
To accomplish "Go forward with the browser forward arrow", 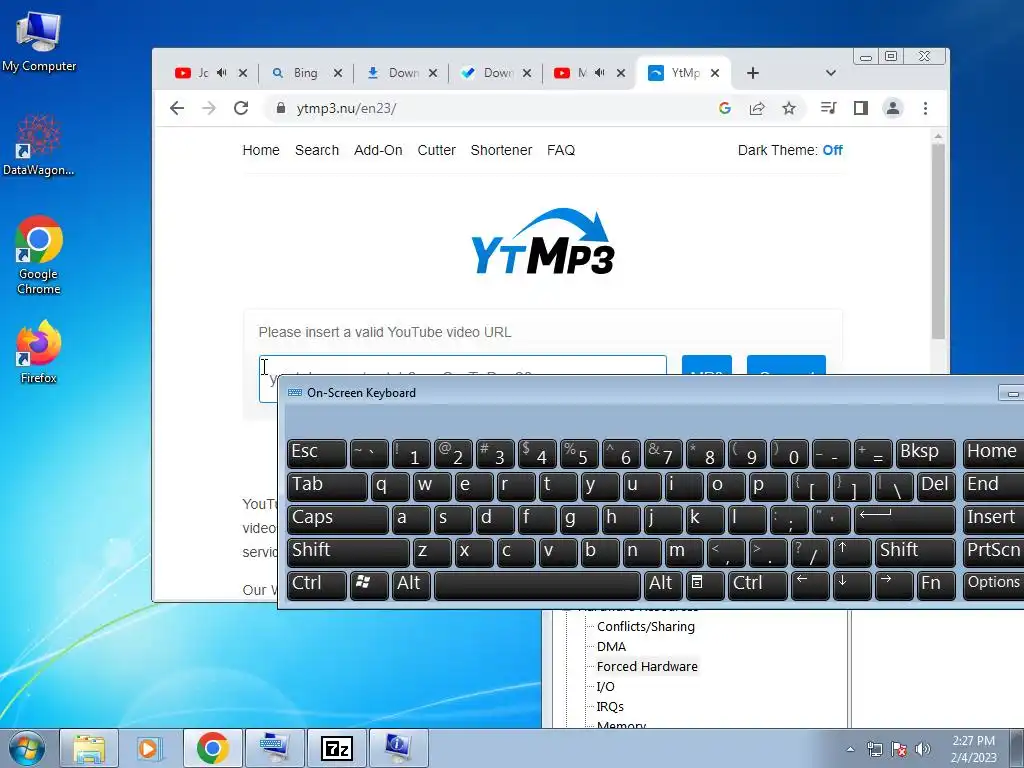I will (209, 108).
